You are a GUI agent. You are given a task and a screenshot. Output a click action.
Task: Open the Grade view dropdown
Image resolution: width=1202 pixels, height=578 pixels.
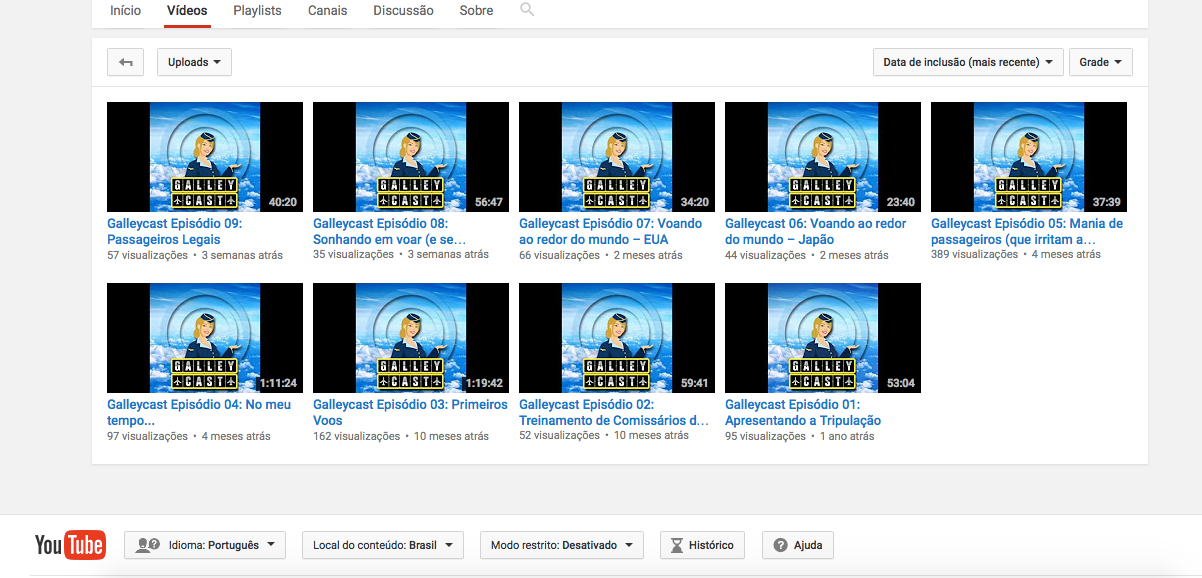pyautogui.click(x=1101, y=62)
